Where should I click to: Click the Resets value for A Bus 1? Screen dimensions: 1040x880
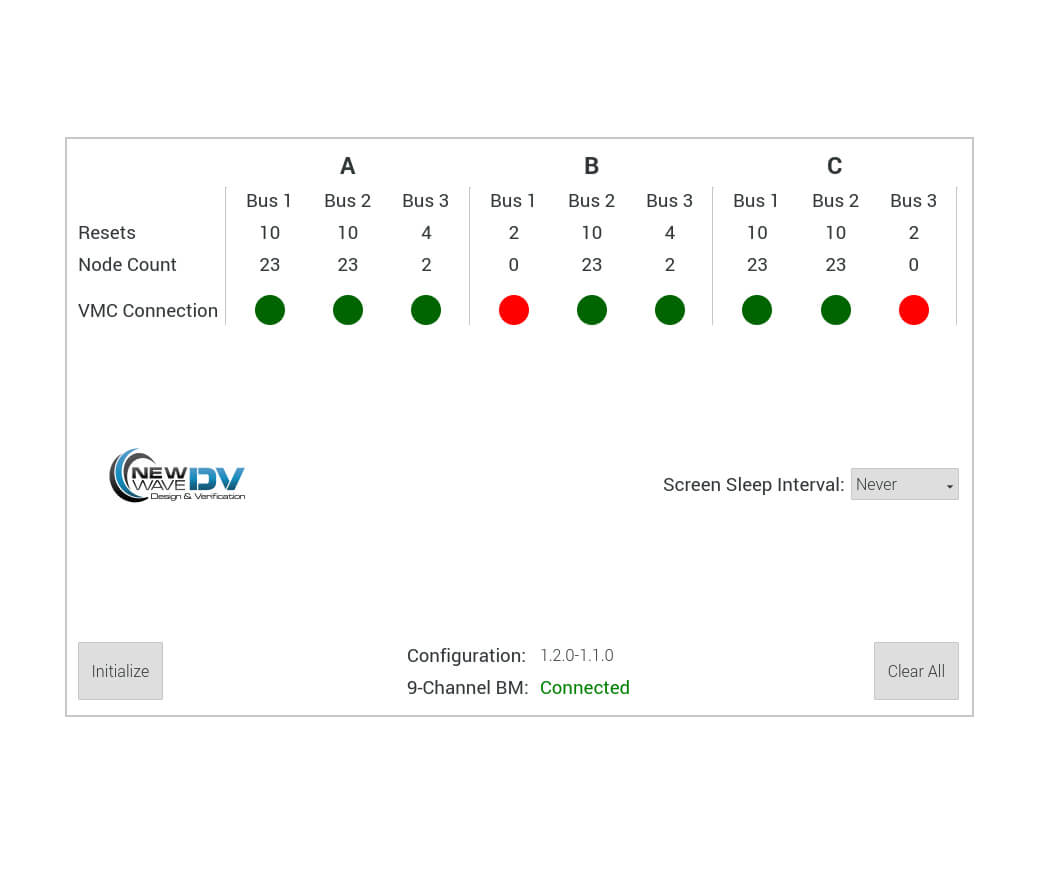click(x=270, y=233)
